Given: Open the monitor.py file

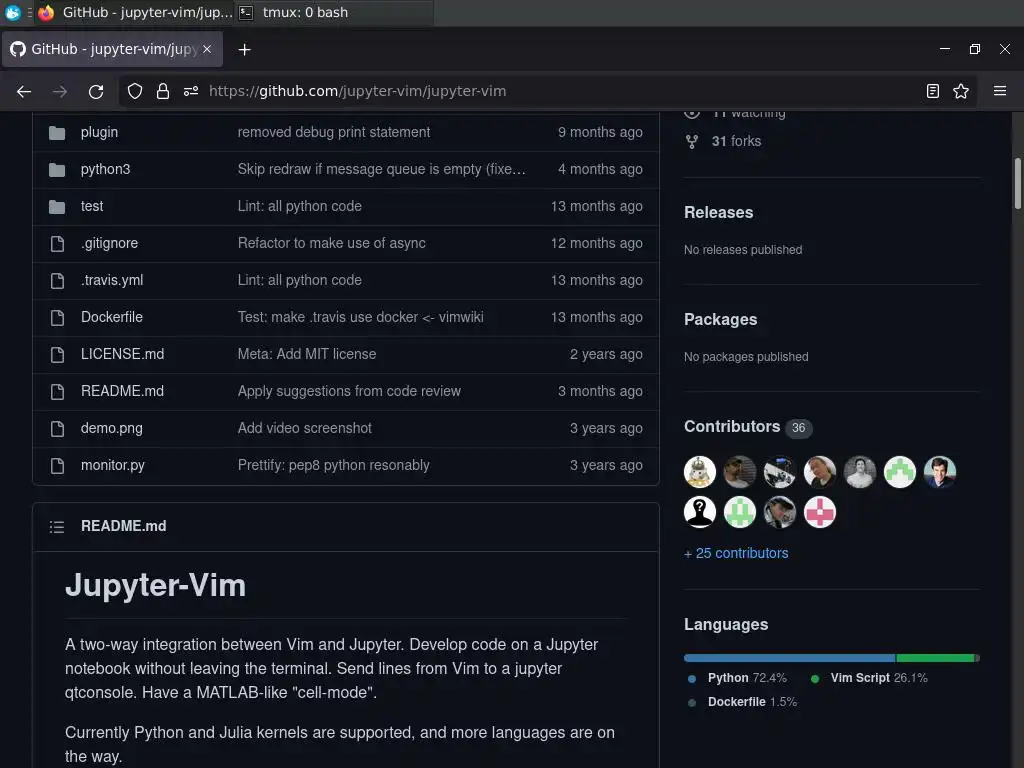Looking at the screenshot, I should (x=112, y=465).
